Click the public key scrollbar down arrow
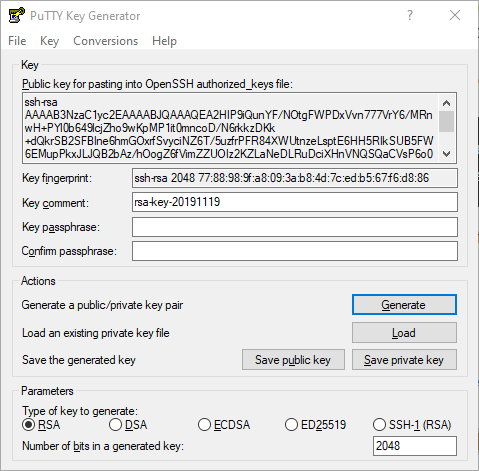The width and height of the screenshot is (479, 471). [447, 154]
